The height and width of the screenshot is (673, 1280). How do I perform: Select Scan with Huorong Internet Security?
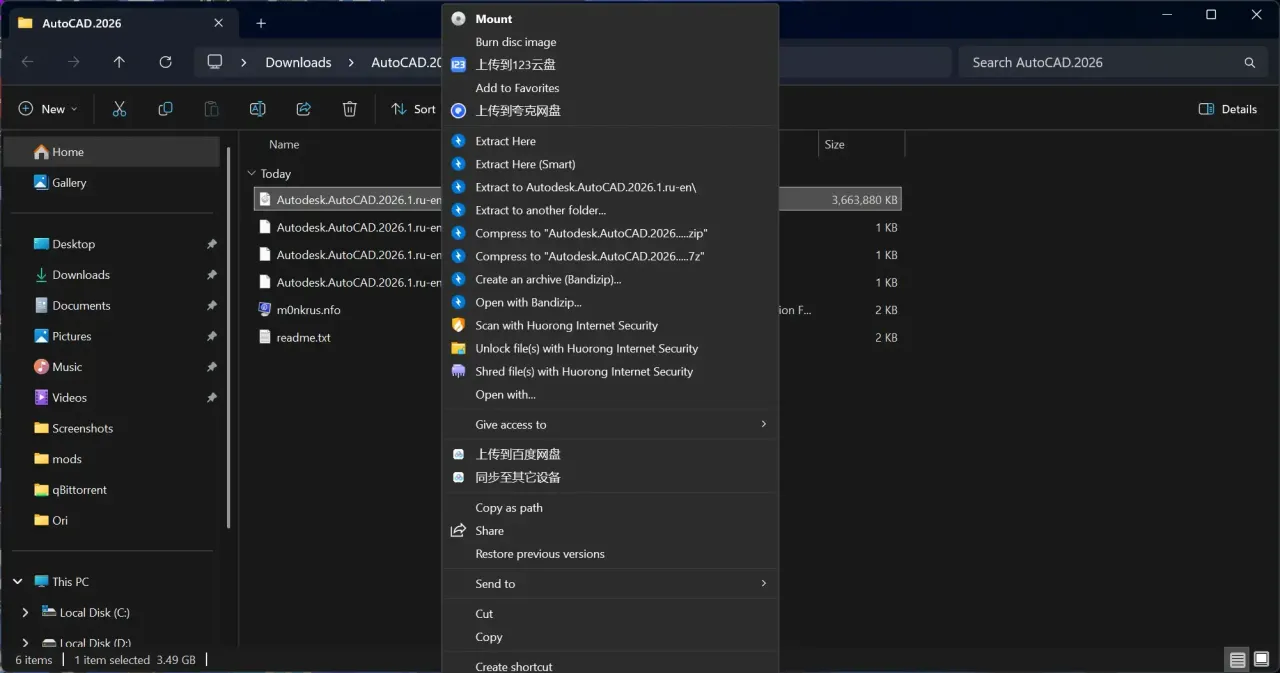click(611, 325)
